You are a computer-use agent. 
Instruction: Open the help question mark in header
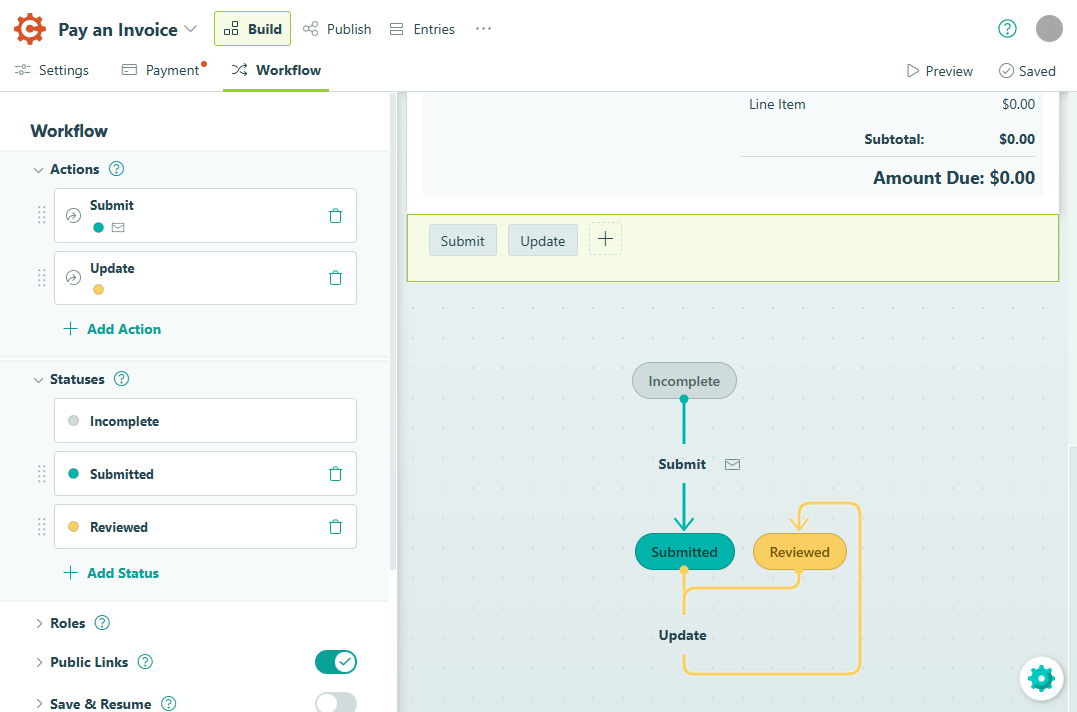[1007, 29]
